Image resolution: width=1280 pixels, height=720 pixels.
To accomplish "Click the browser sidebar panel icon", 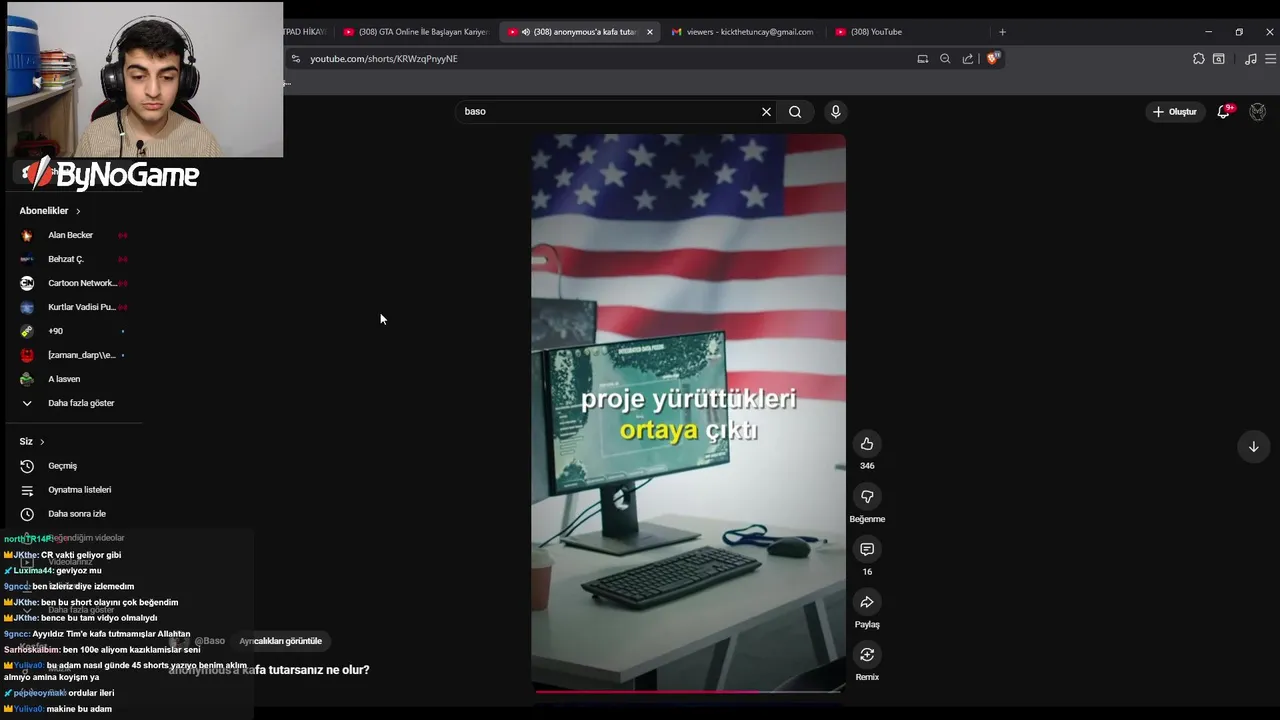I will (1219, 59).
